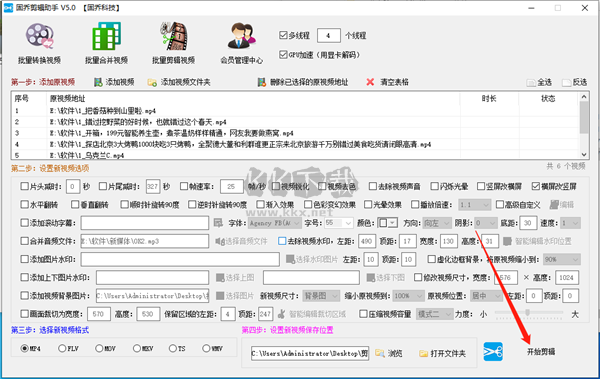Click scrolling subtitle font settings icon
Image resolution: width=600 pixels, height=379 pixels.
pos(218,223)
